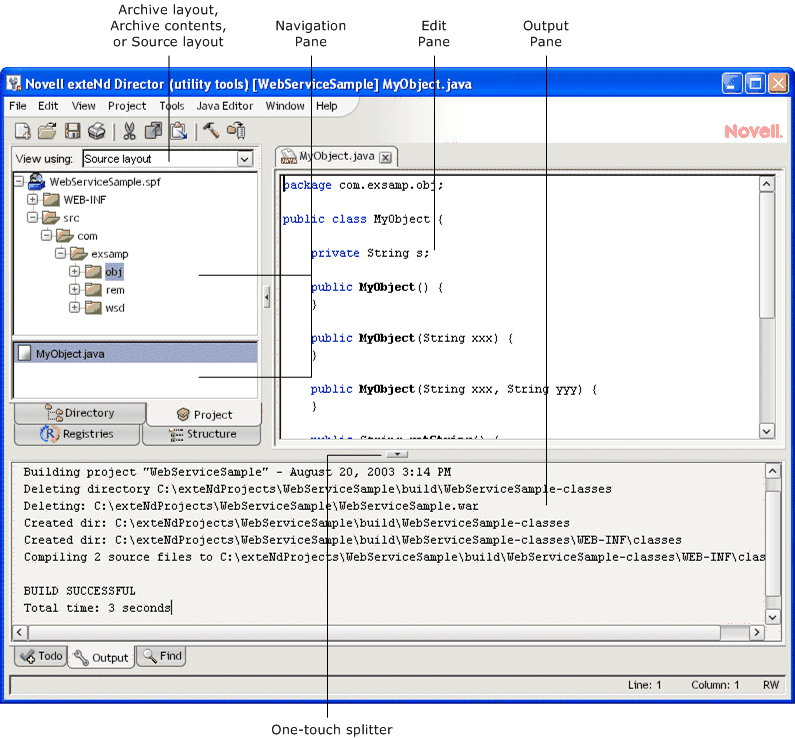Click the output horizontal scrollbar thumb
This screenshot has height=738, width=795.
click(x=375, y=632)
